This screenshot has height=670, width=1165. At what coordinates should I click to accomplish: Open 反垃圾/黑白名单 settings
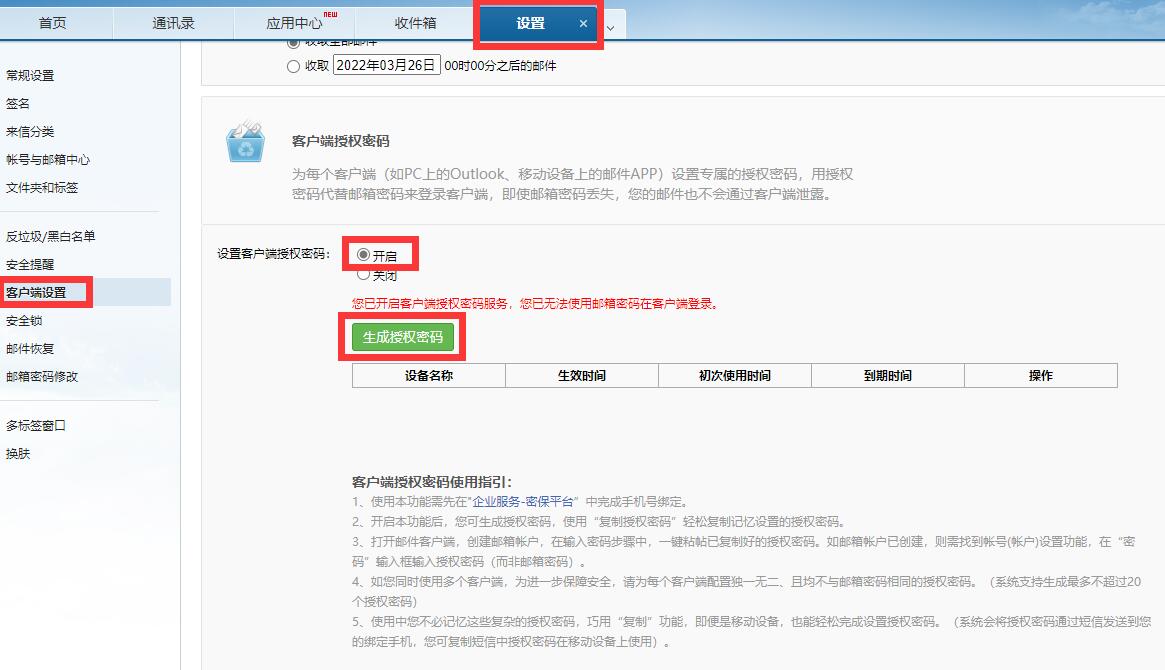(x=51, y=236)
